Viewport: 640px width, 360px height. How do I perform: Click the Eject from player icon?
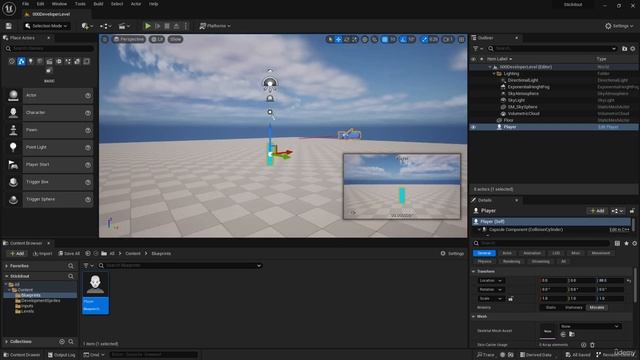click(x=176, y=26)
